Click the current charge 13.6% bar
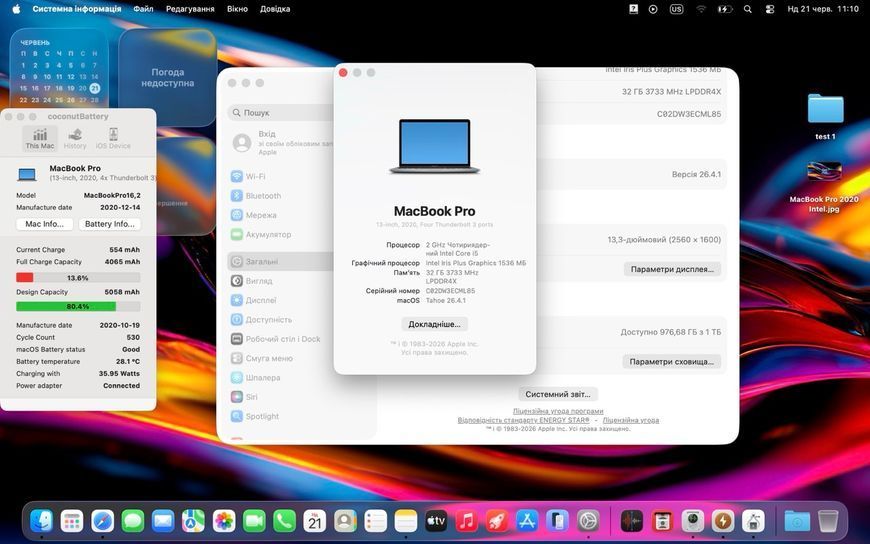870x544 pixels. (78, 278)
